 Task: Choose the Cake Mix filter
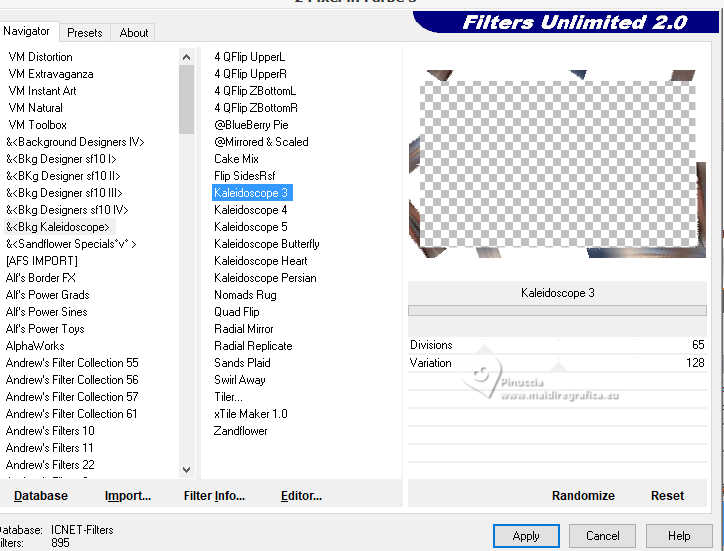[x=236, y=159]
